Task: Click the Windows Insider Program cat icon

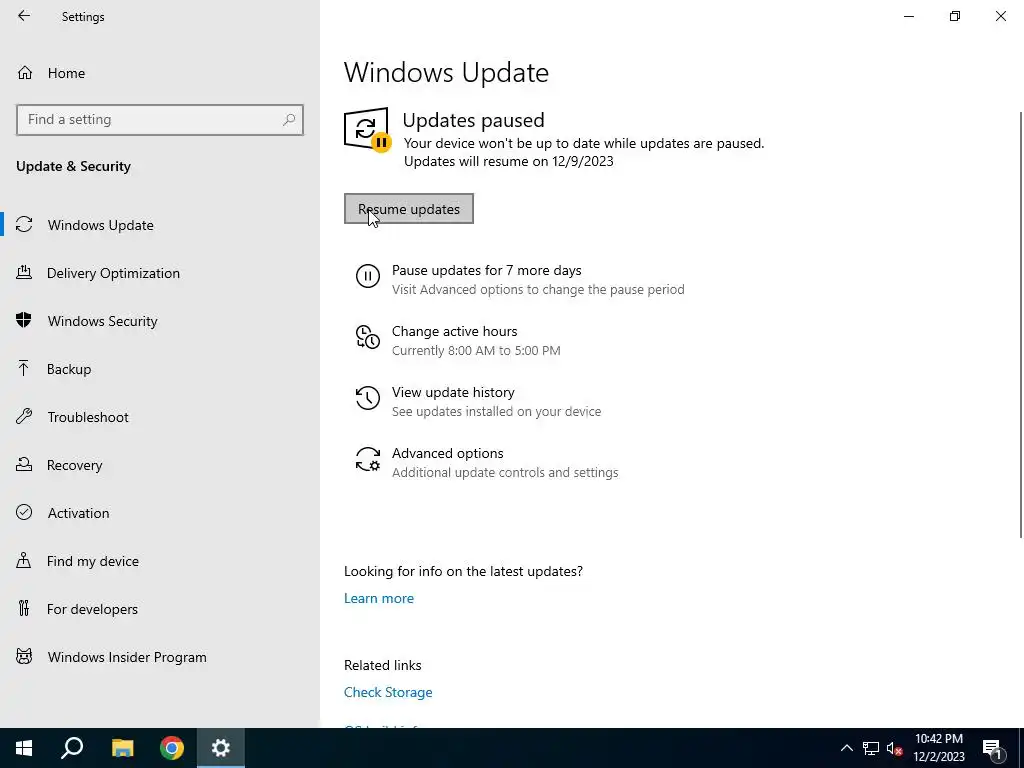Action: 24,656
